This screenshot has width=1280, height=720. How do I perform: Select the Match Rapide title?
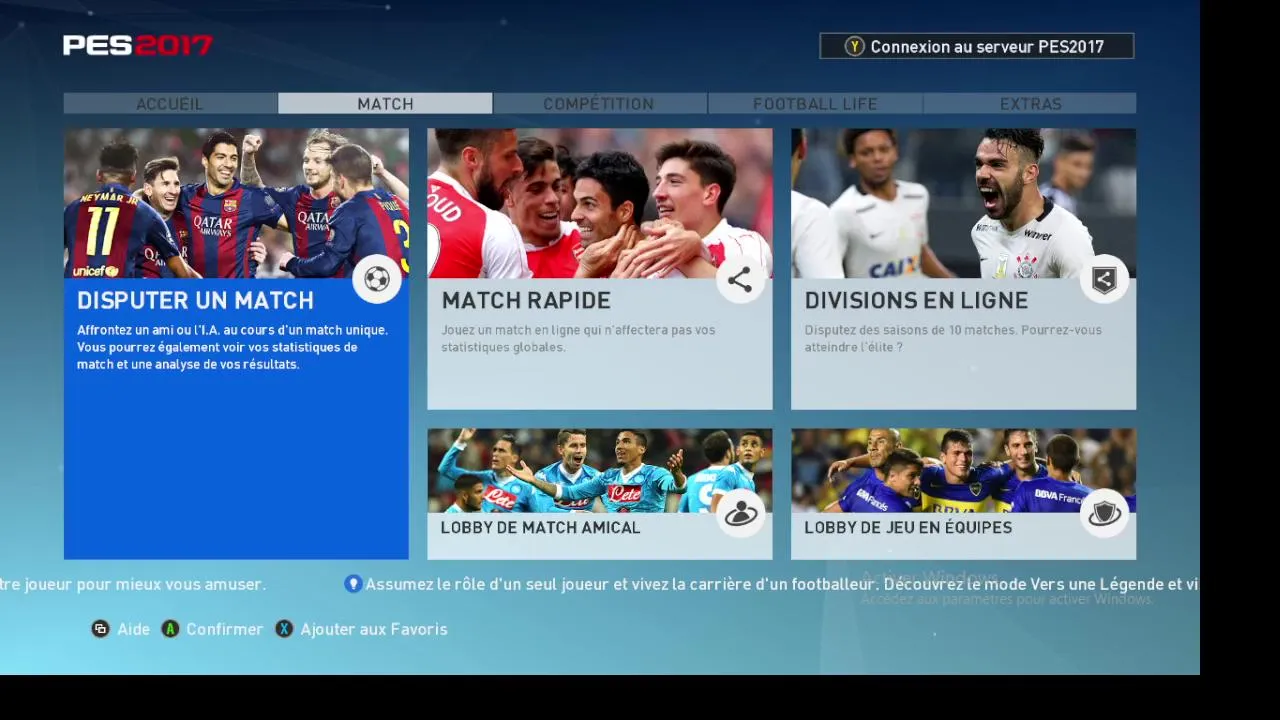526,301
